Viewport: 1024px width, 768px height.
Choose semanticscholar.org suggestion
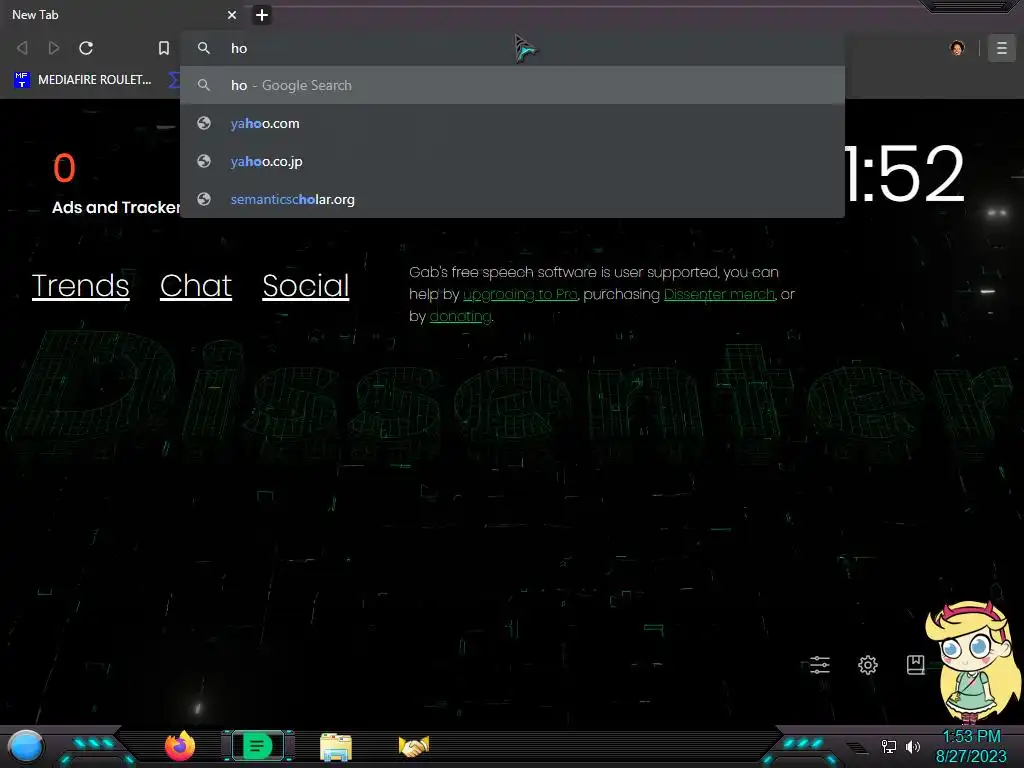point(512,199)
